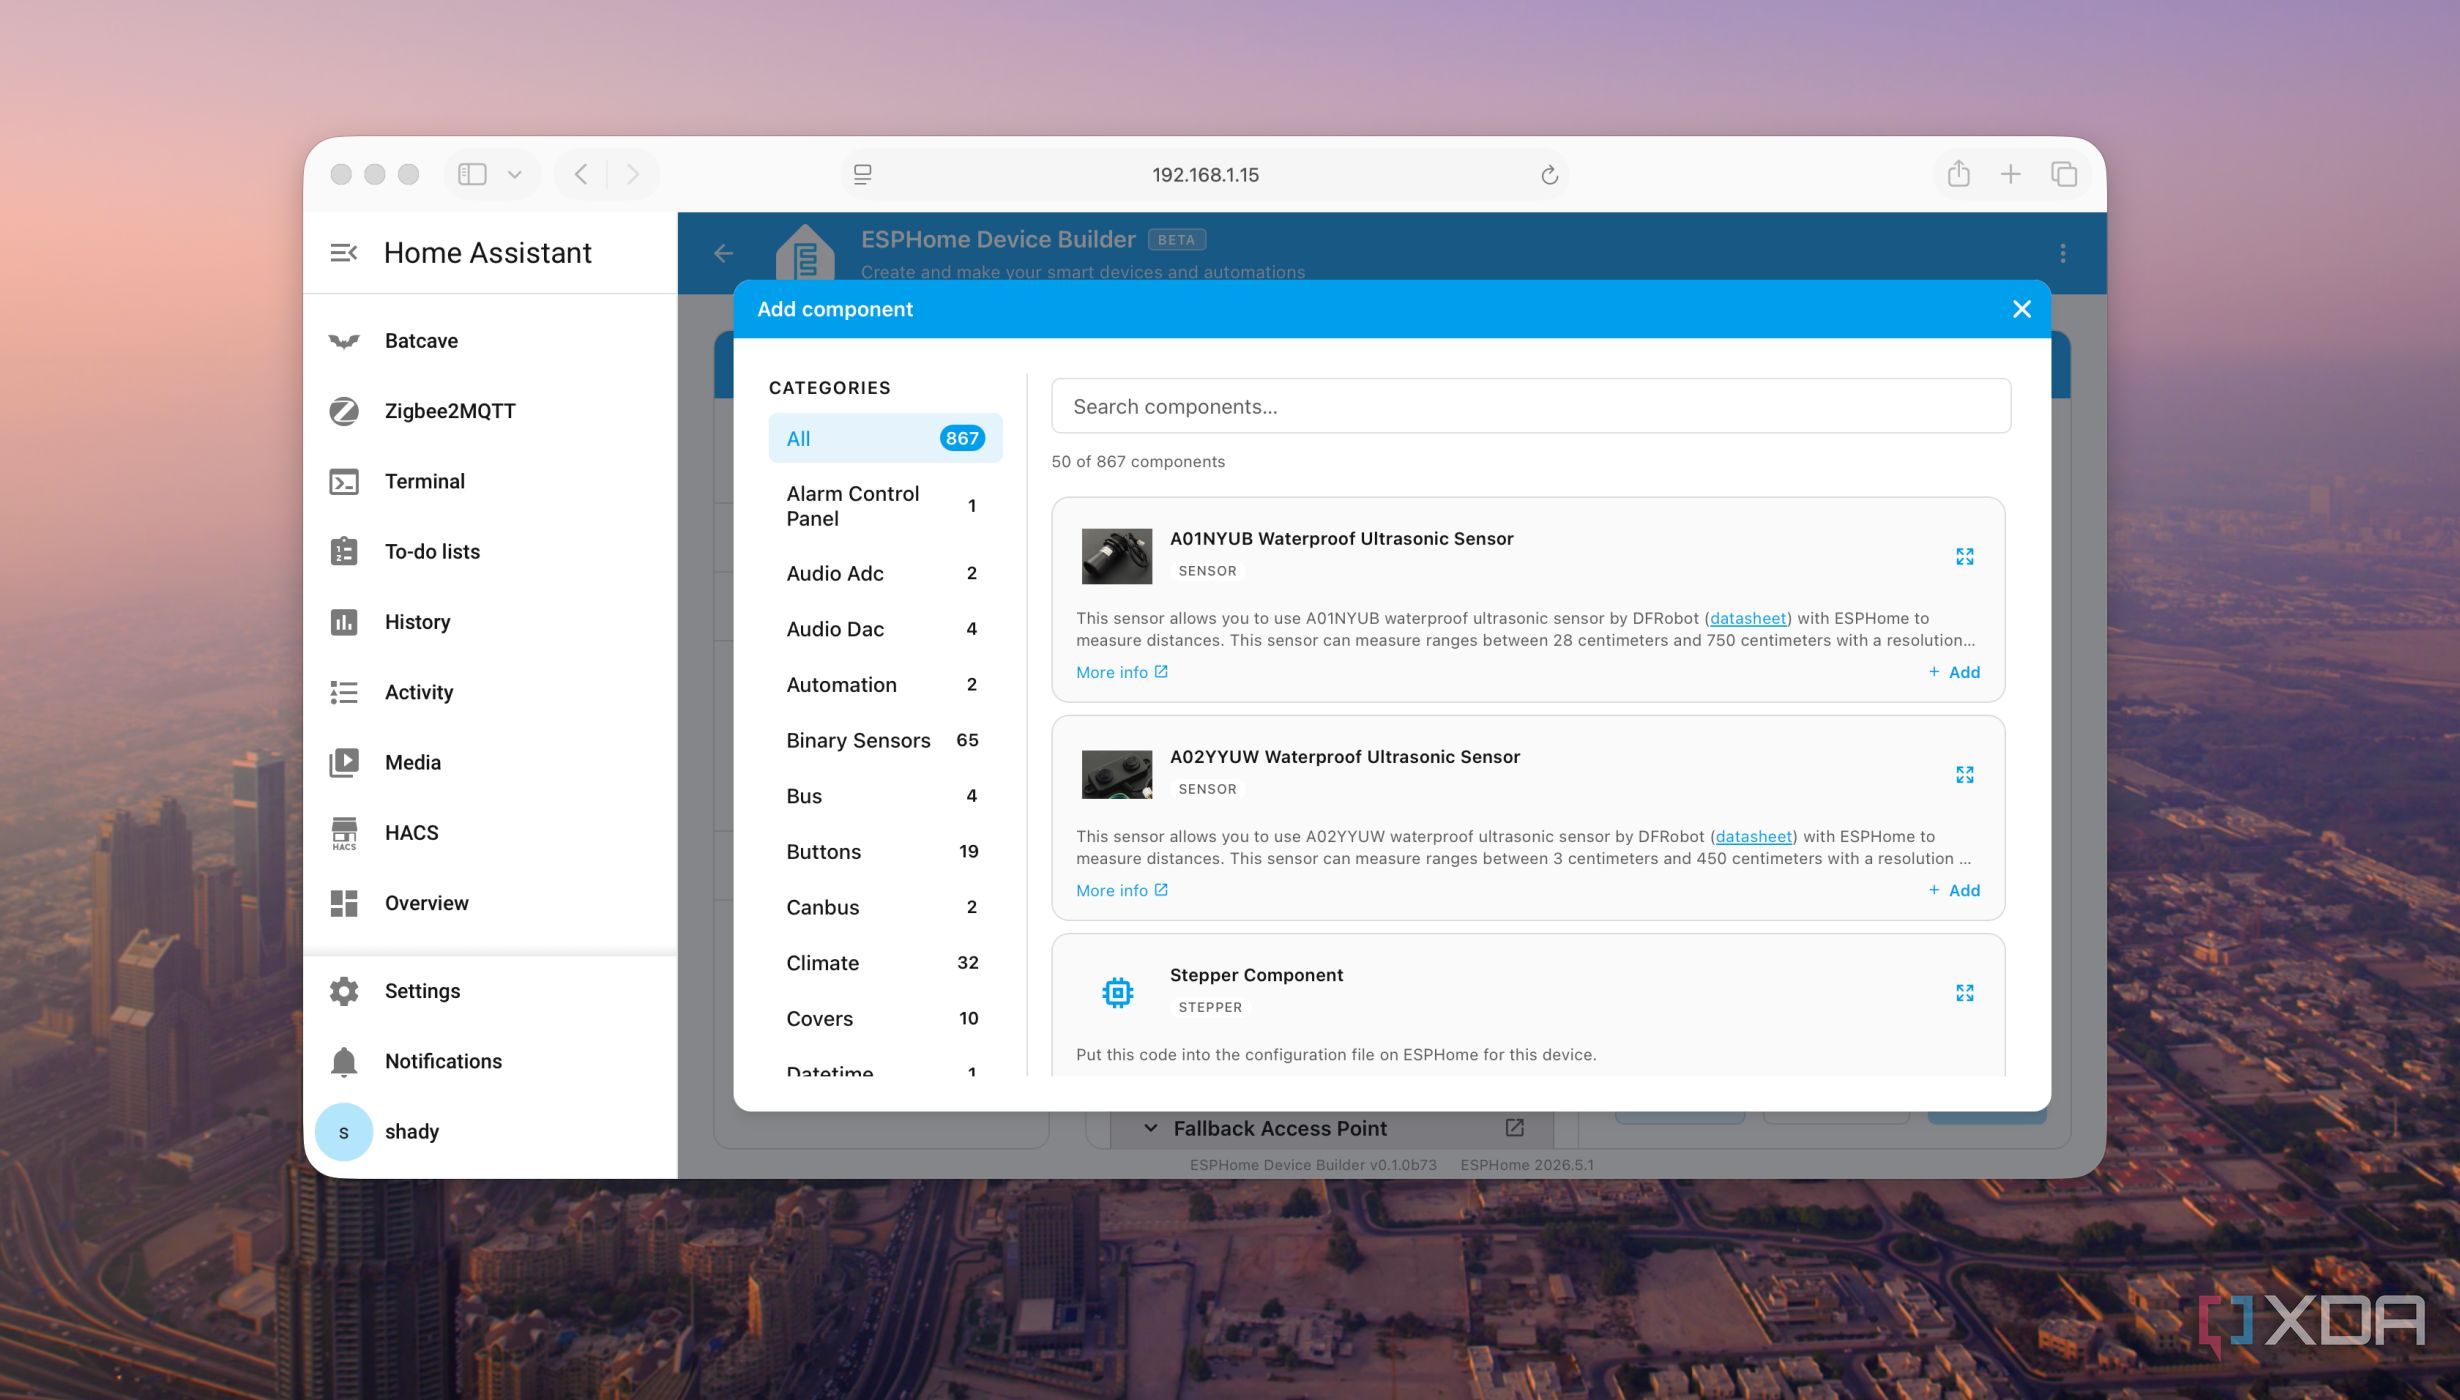Open HACS from the sidebar
The image size is (2460, 1400).
pyautogui.click(x=490, y=833)
